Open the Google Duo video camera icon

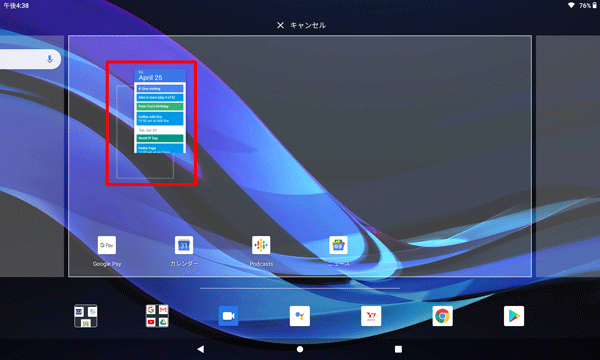tap(228, 316)
